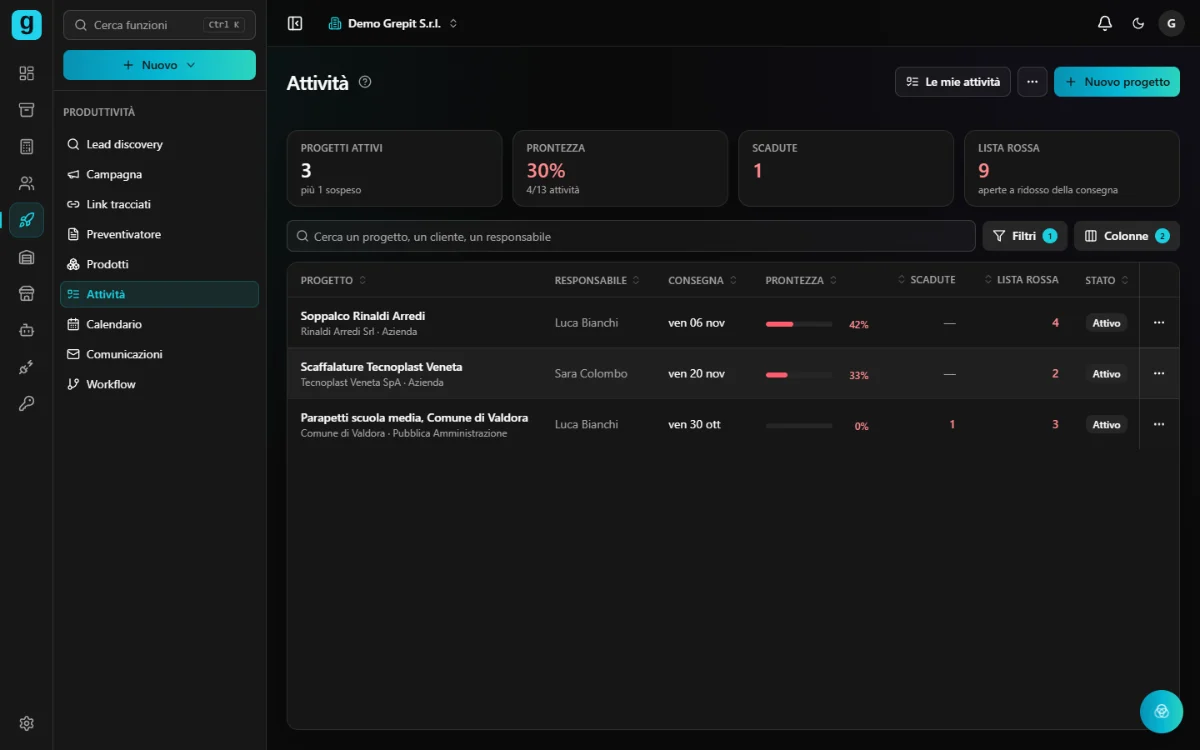The width and height of the screenshot is (1200, 750).
Task: Open the Grepit logo home icon
Action: tap(26, 24)
